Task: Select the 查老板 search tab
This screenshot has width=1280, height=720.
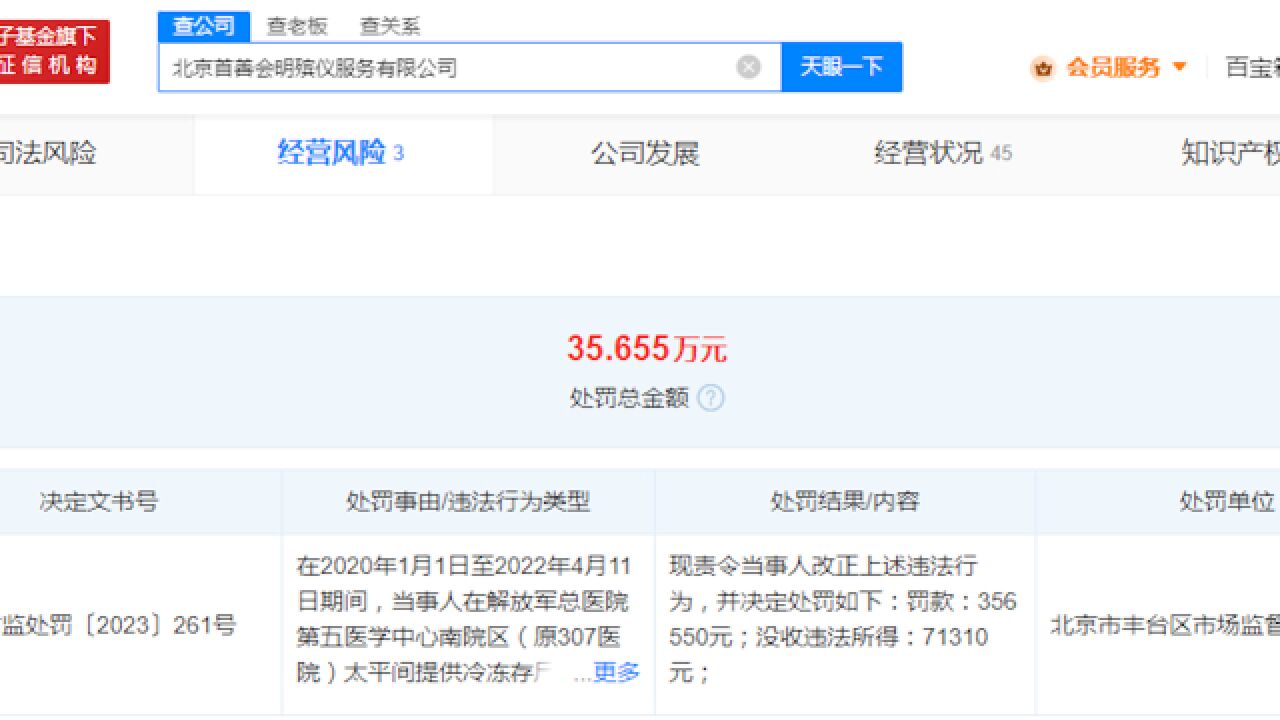Action: click(297, 27)
